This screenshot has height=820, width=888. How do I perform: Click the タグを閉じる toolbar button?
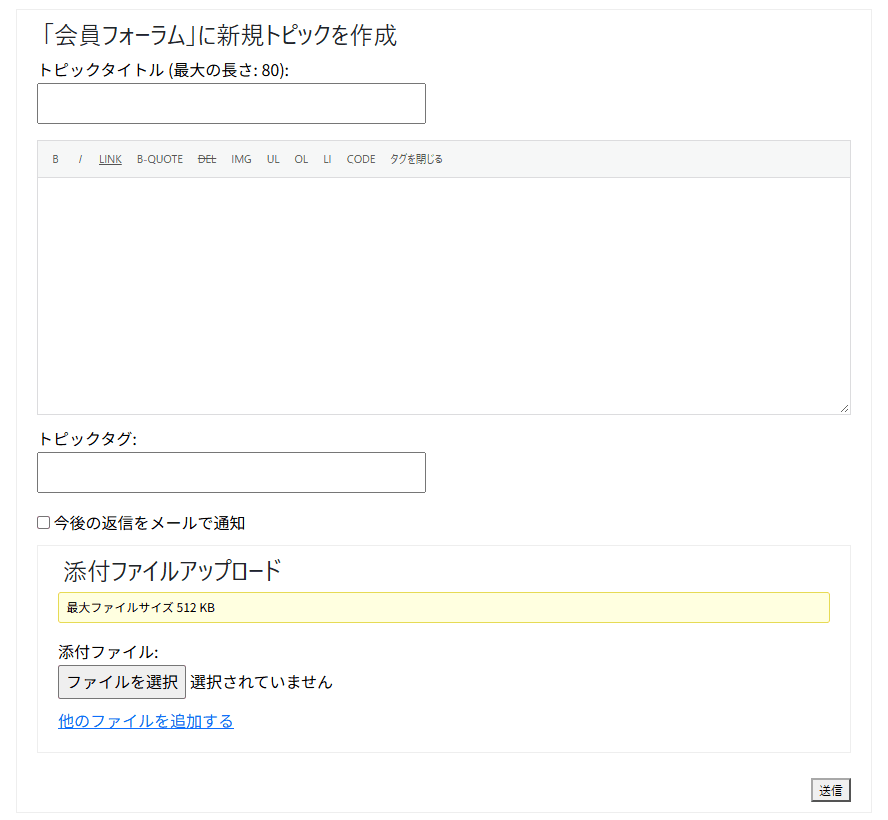416,159
